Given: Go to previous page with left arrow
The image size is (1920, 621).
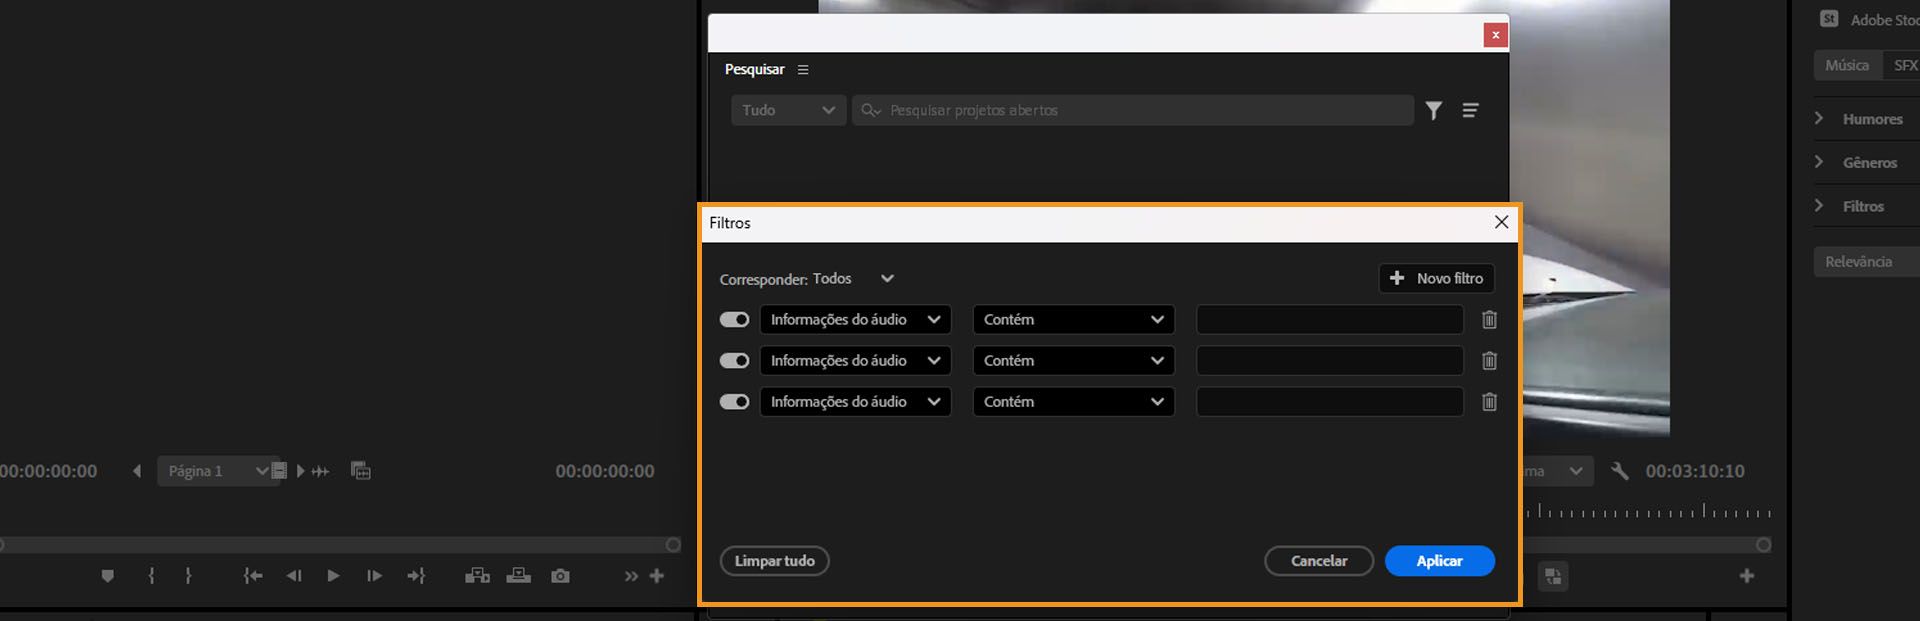Looking at the screenshot, I should [x=137, y=471].
